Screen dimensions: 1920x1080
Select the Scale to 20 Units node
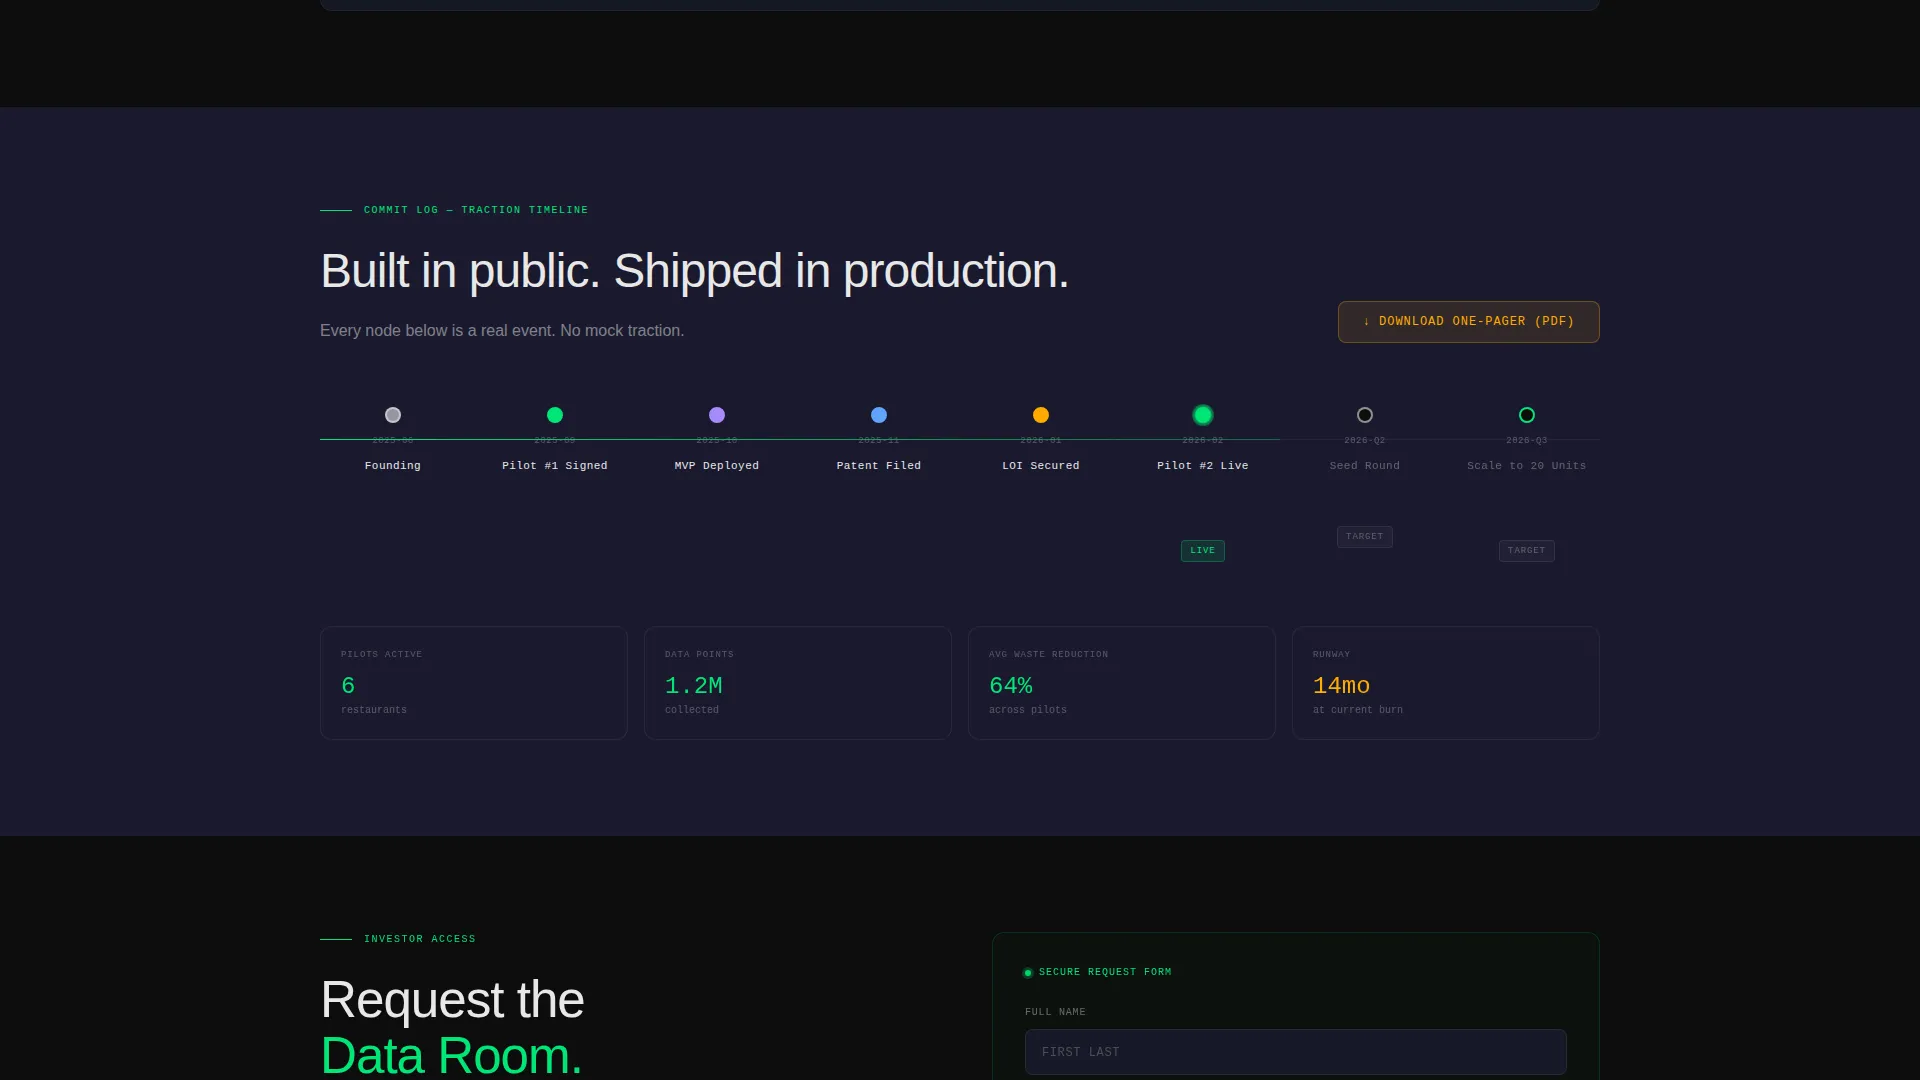1527,415
